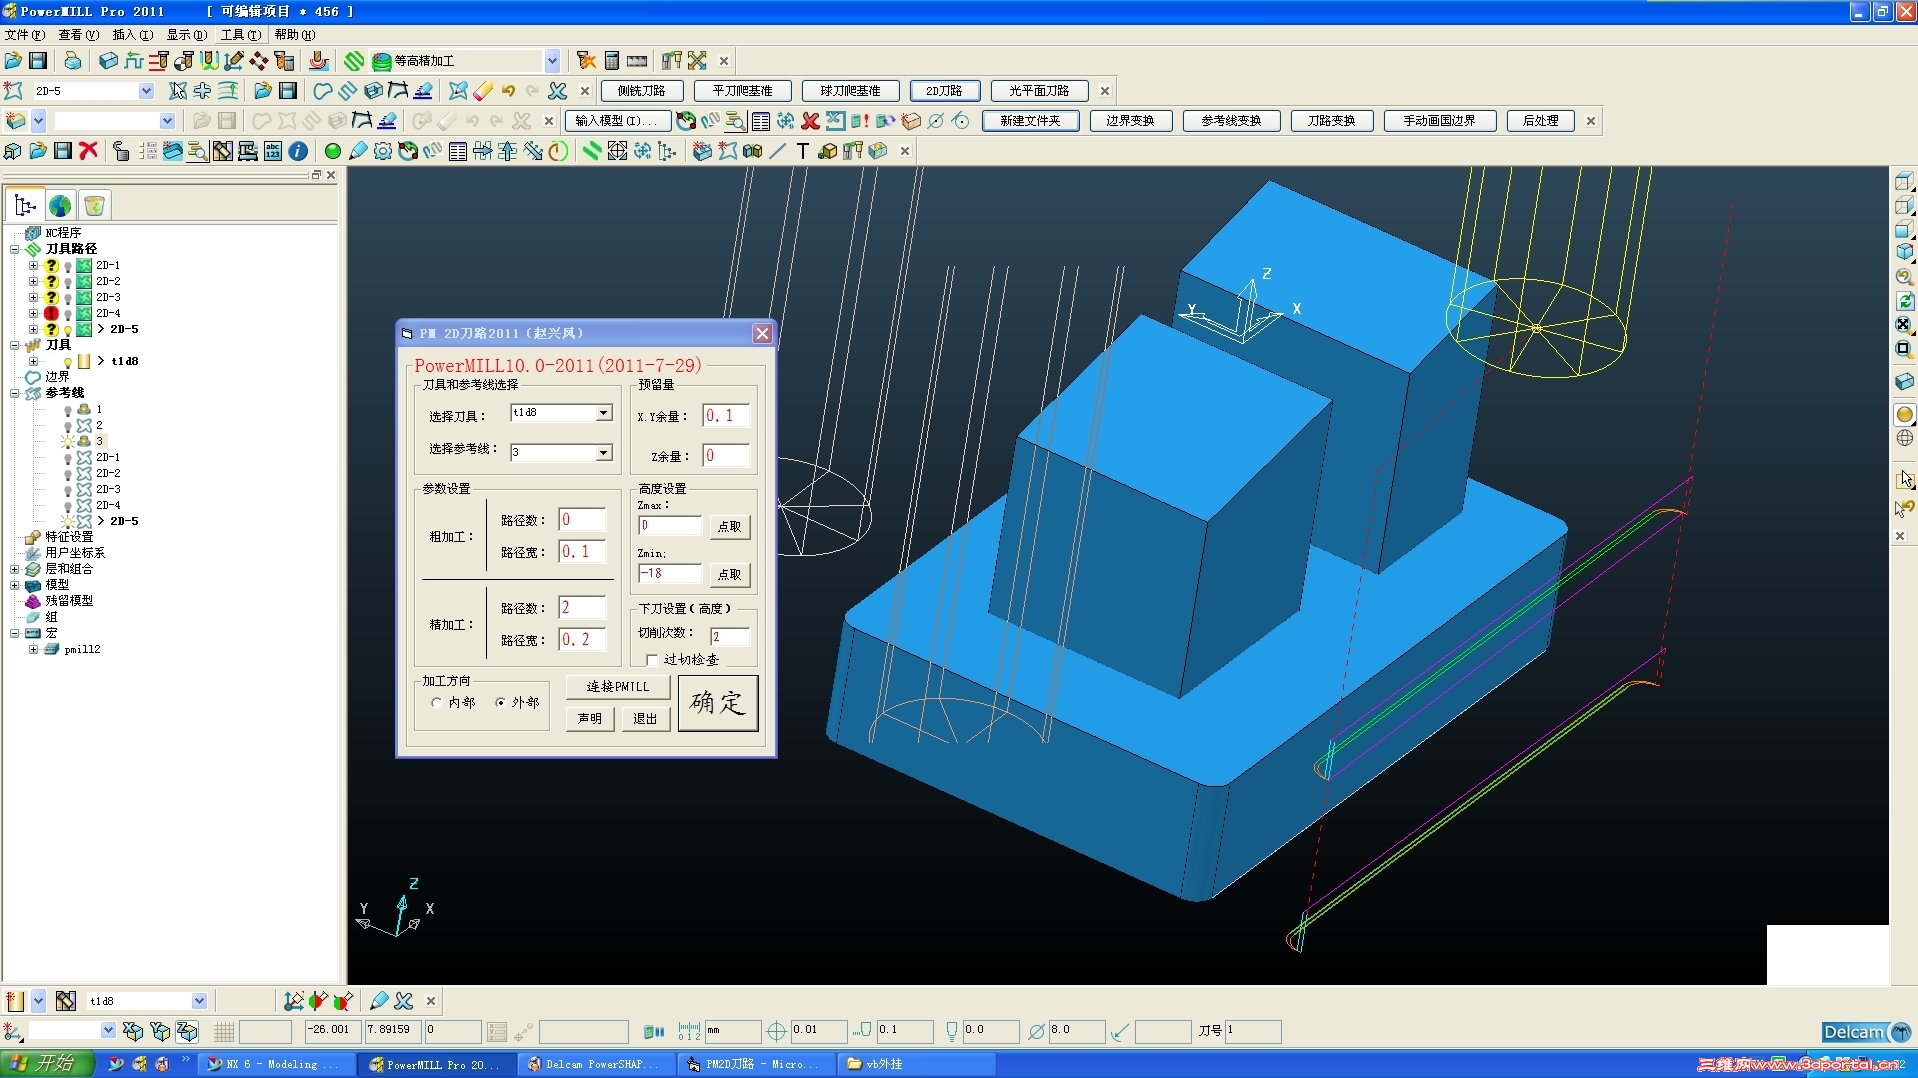Image resolution: width=1918 pixels, height=1078 pixels.
Task: Expand the pmill2 macro node
Action: coord(33,649)
